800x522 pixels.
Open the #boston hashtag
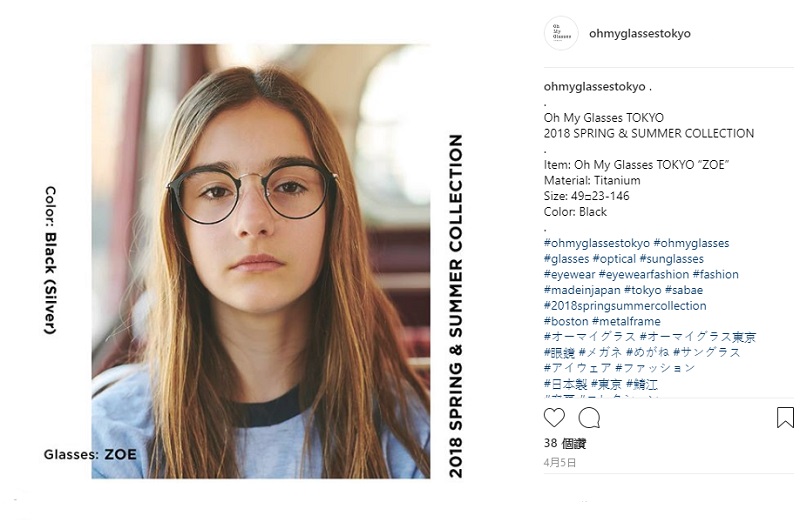pyautogui.click(x=566, y=321)
